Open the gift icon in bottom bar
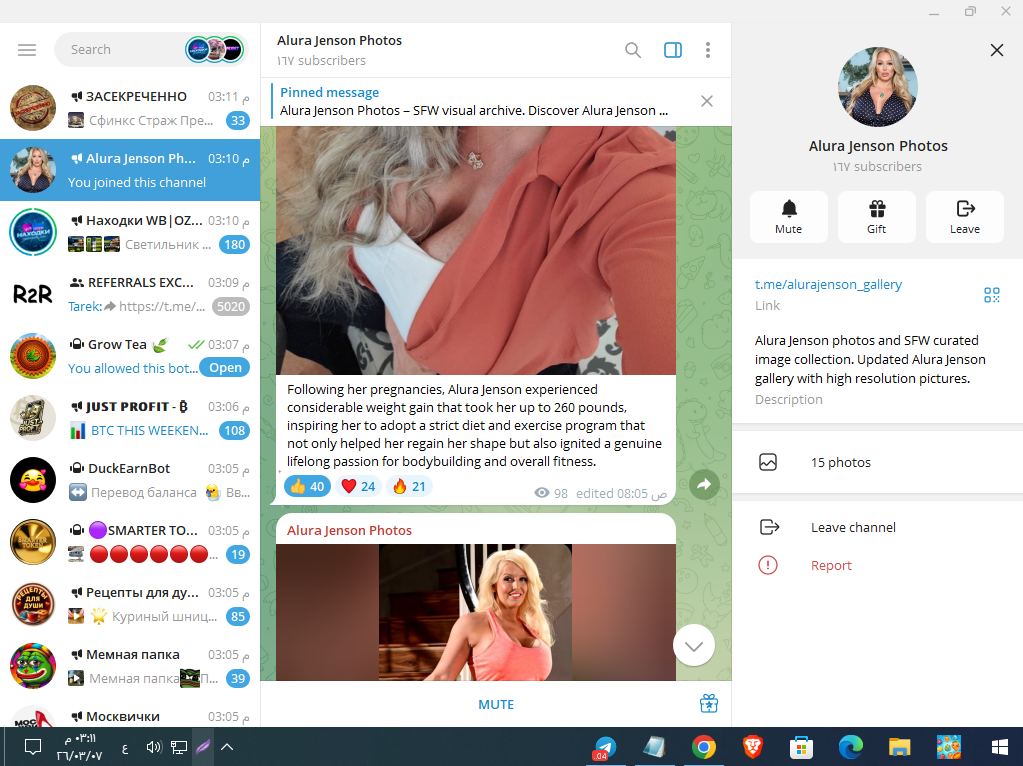Viewport: 1023px width, 766px height. (709, 704)
